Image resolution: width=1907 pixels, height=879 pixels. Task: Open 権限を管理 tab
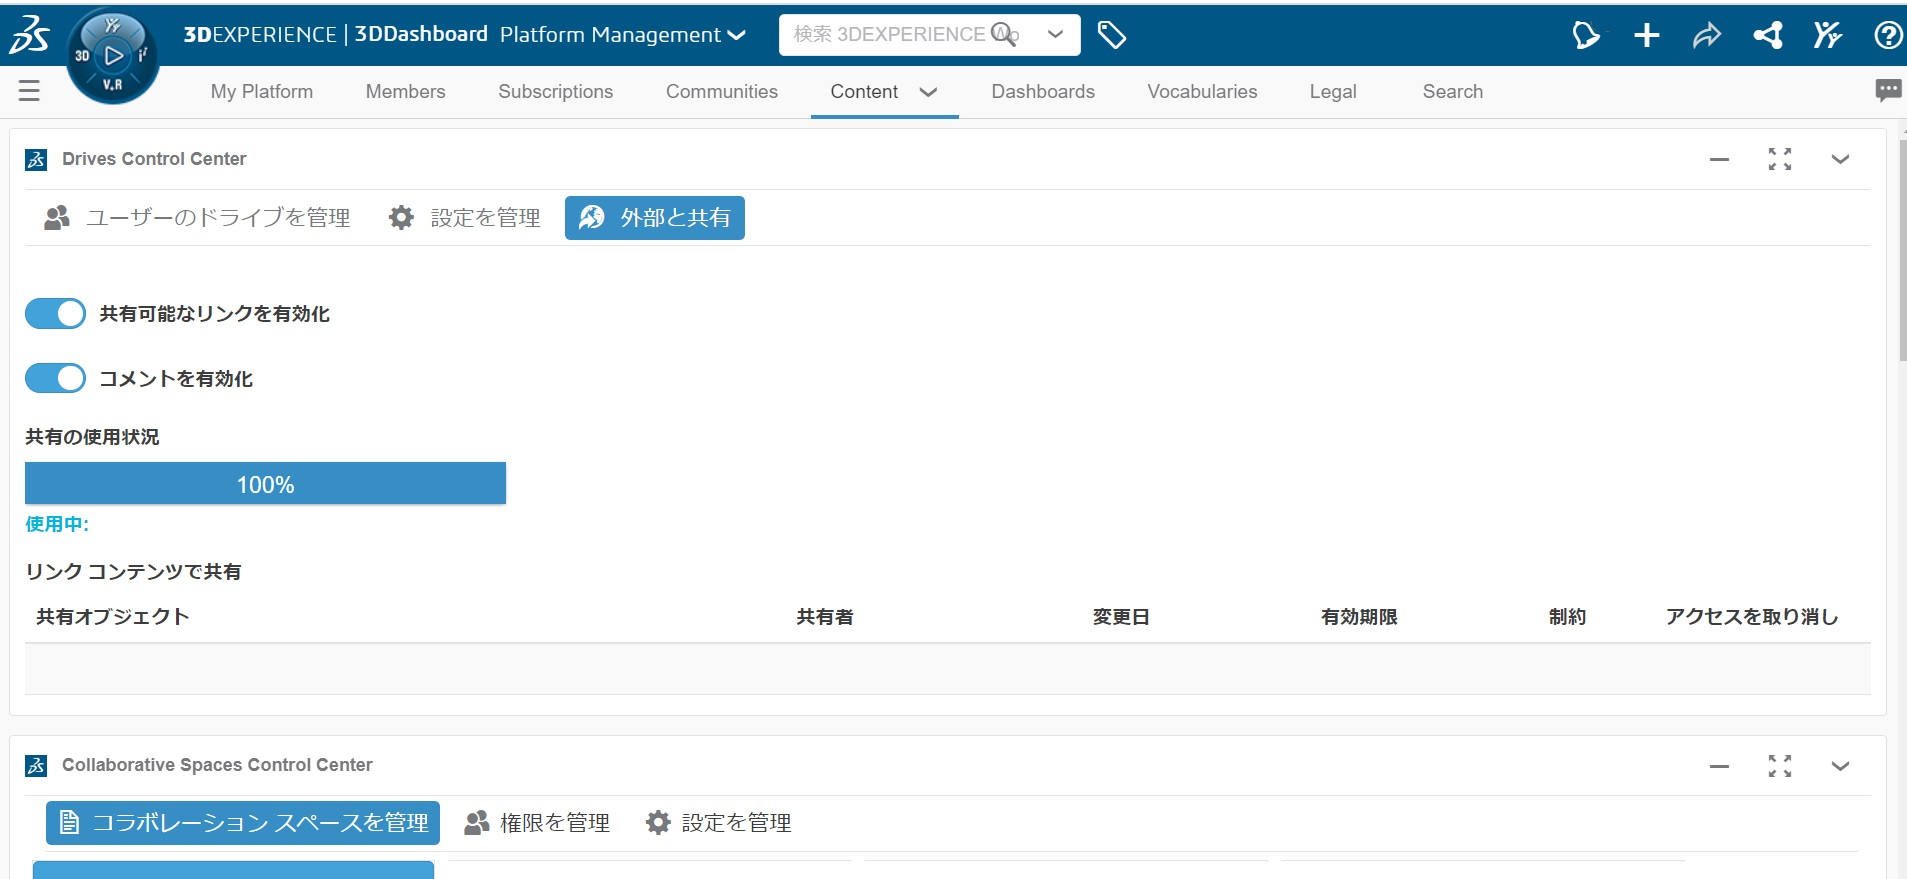click(x=537, y=823)
